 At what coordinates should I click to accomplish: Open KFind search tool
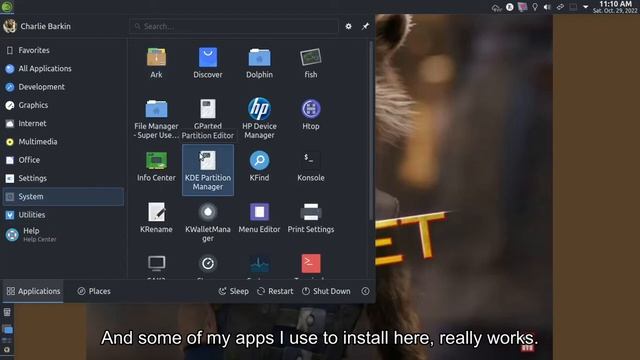259,166
